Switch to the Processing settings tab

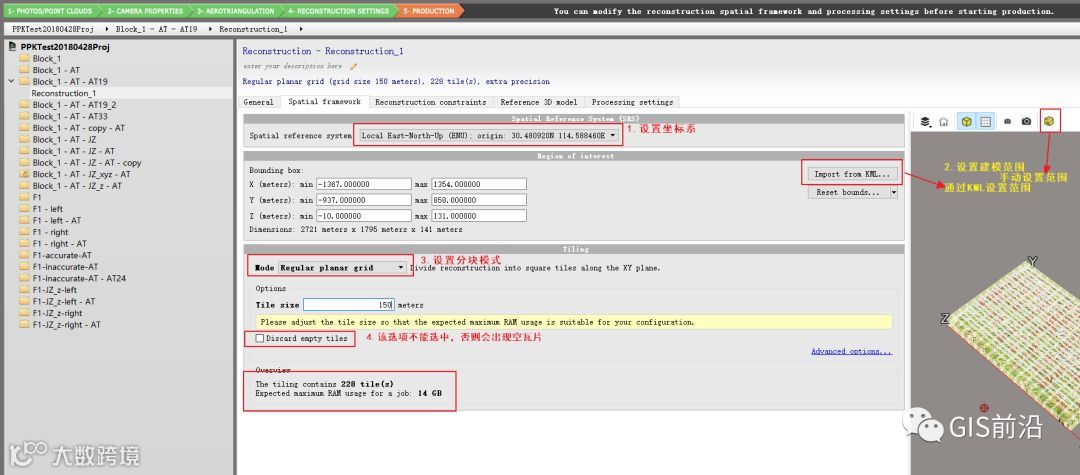(632, 102)
